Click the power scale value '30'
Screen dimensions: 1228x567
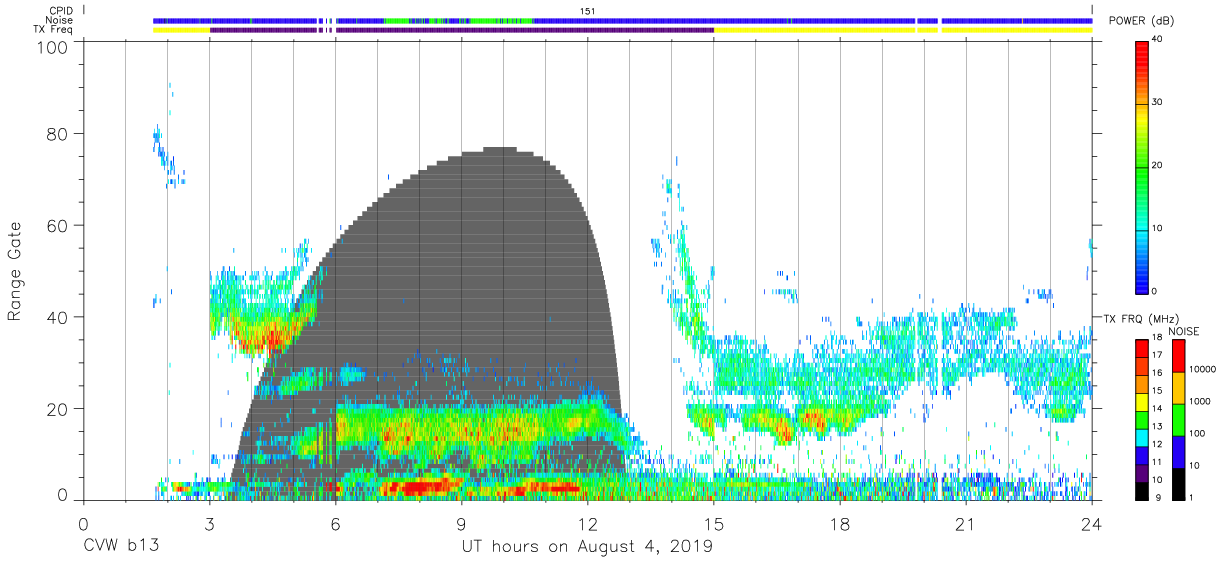pos(1158,103)
